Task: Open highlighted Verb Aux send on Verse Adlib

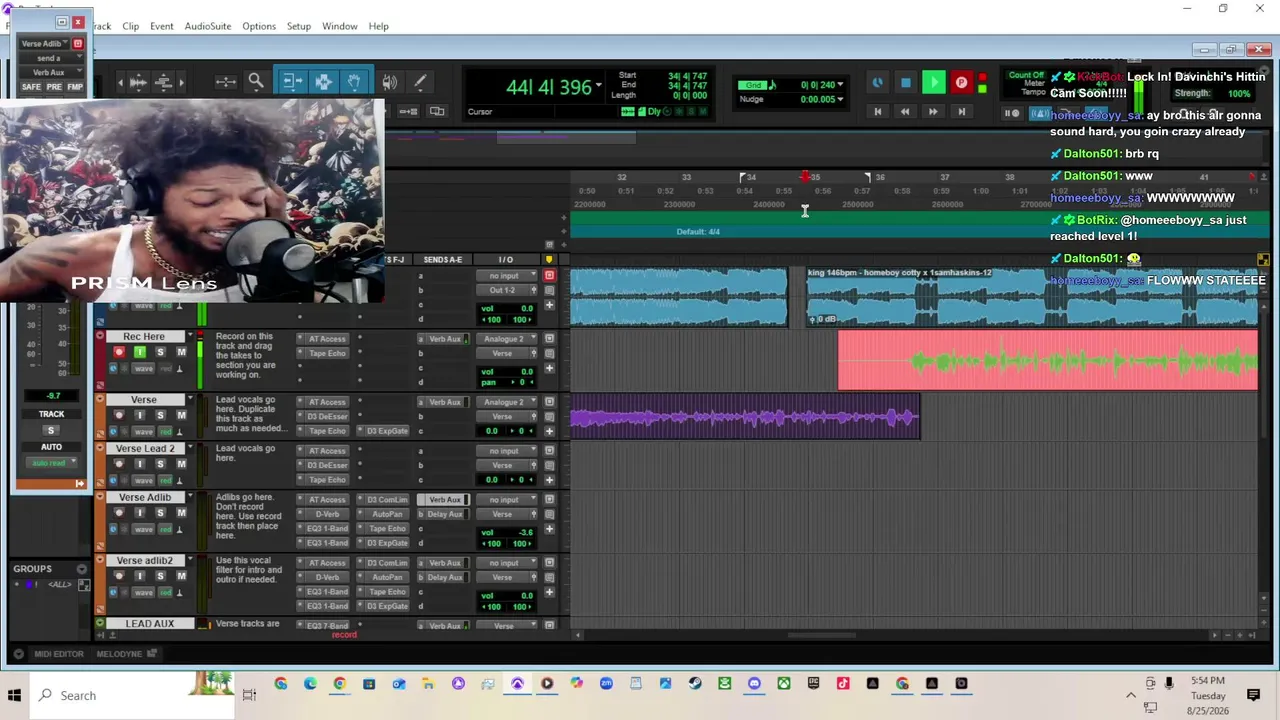Action: point(445,500)
